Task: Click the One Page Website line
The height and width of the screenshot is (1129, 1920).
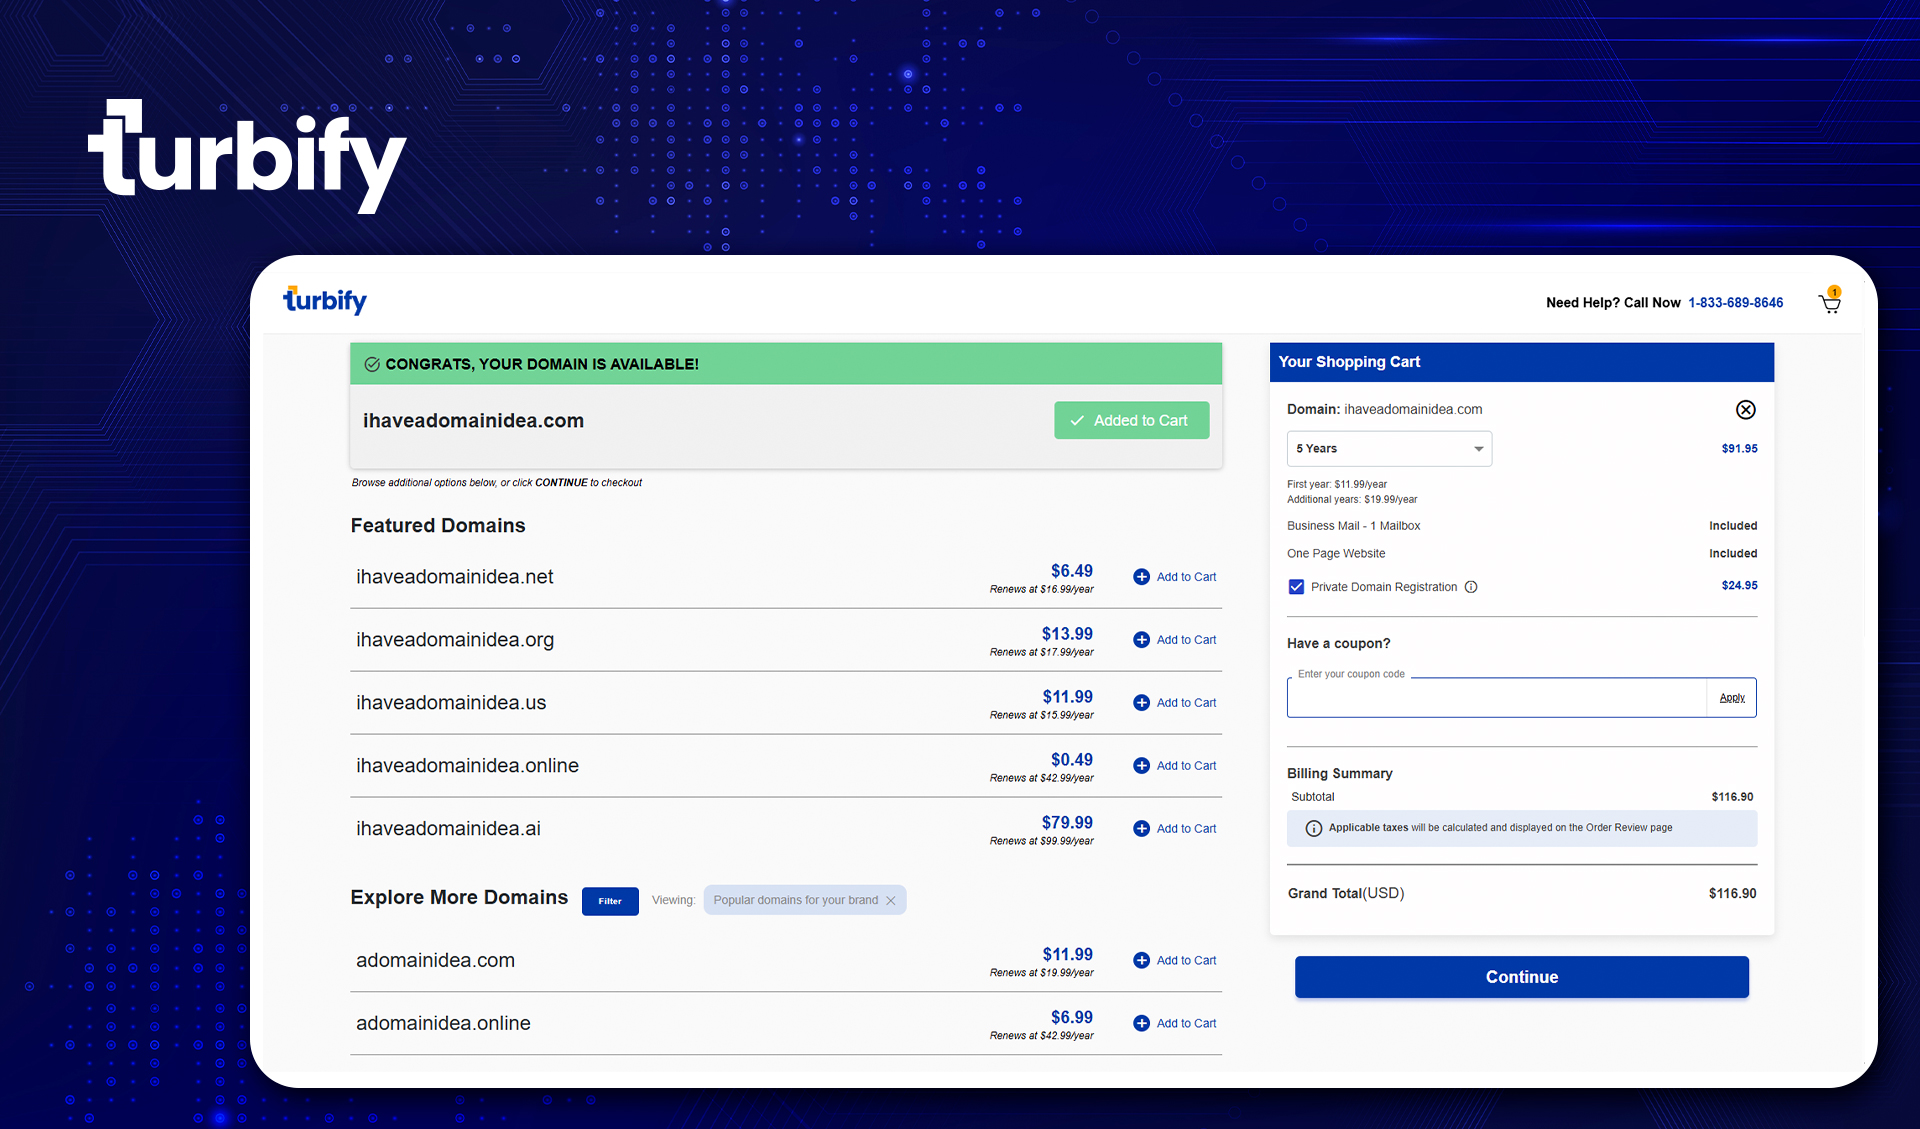Action: pyautogui.click(x=1336, y=554)
